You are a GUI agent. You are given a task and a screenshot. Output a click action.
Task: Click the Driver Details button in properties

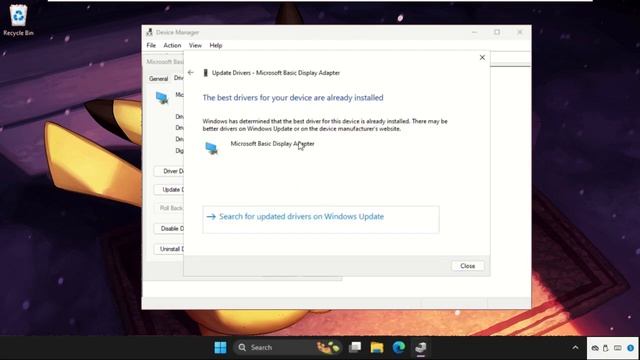[169, 171]
